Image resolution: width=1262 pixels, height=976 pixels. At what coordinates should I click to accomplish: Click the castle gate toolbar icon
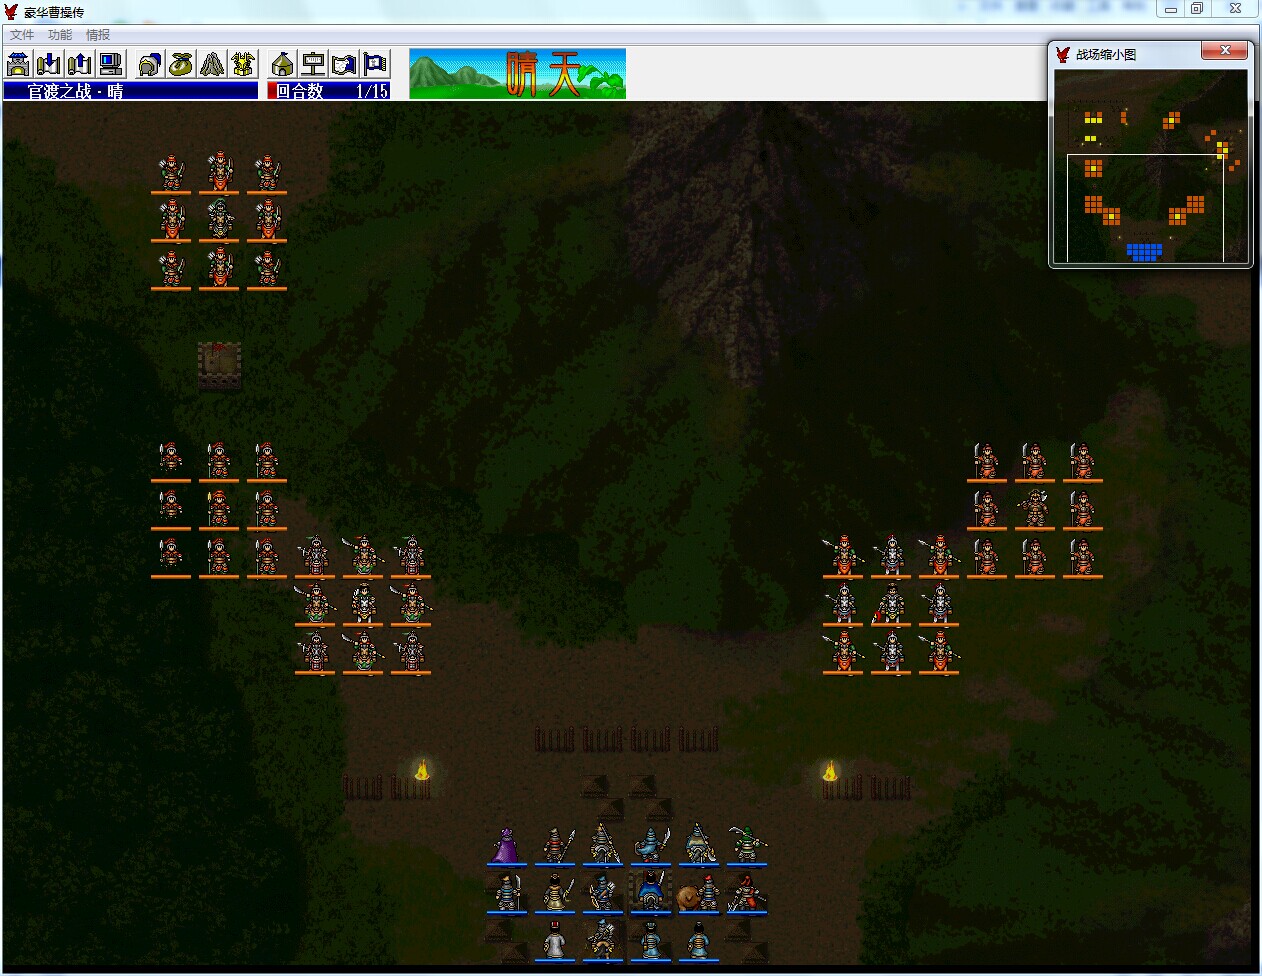coord(18,65)
